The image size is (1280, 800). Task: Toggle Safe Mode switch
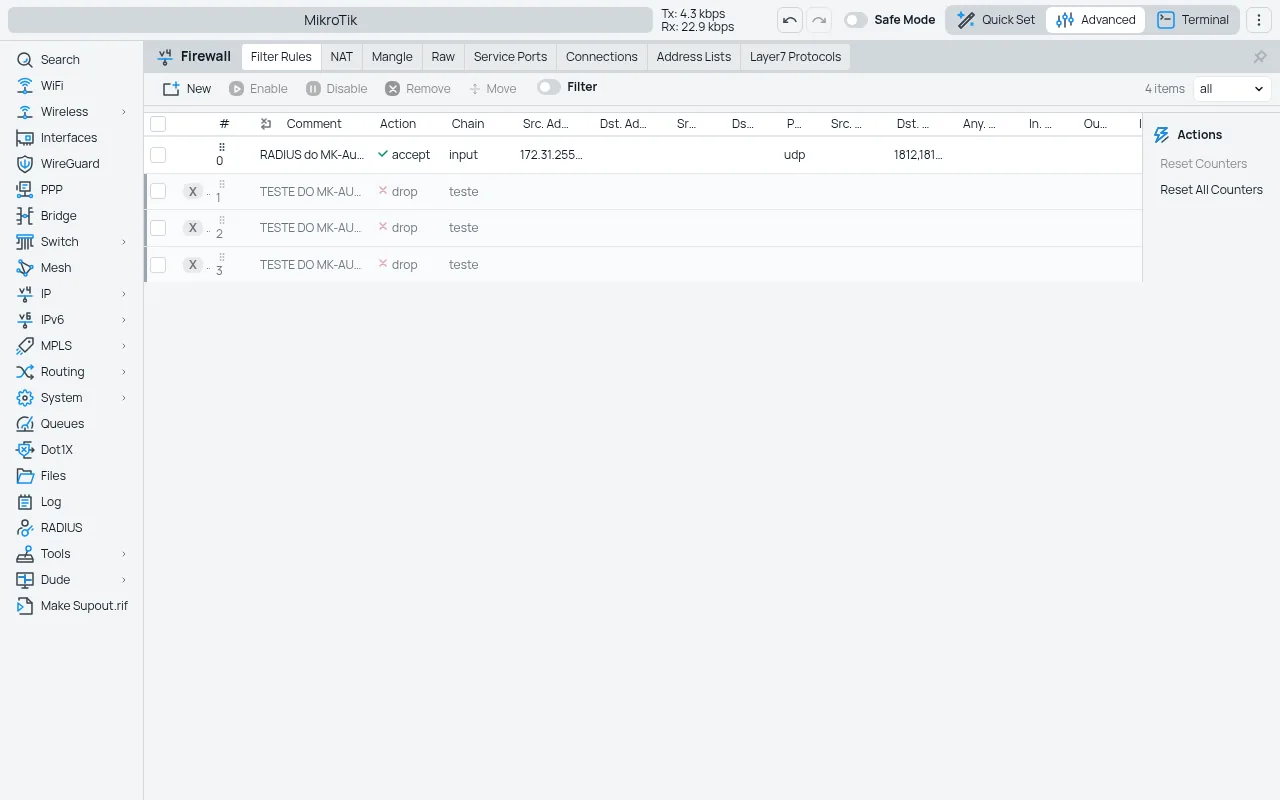[x=856, y=20]
